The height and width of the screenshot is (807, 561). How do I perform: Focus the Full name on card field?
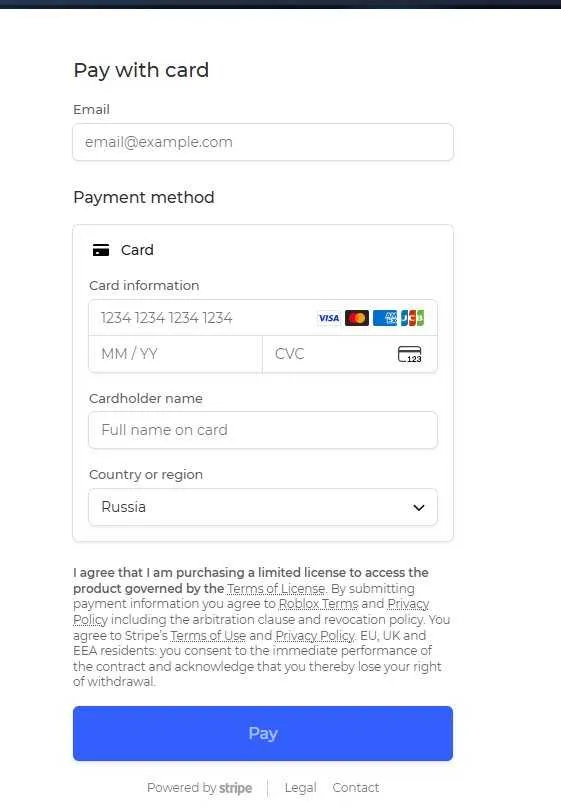(x=263, y=430)
